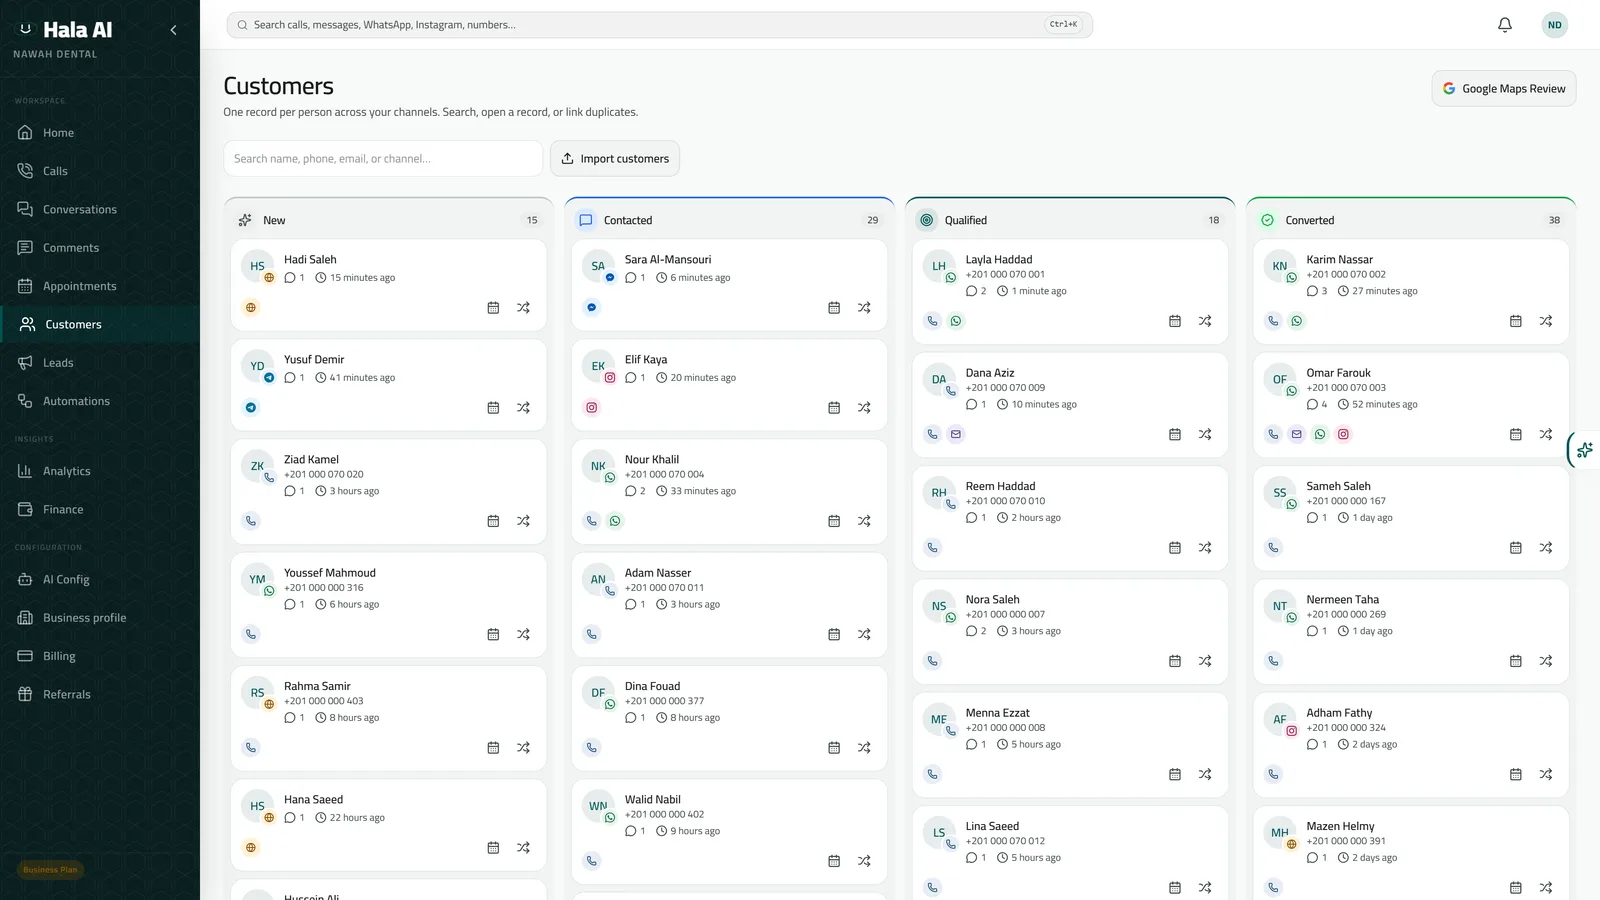Collapse the sidebar with the chevron arrow
The height and width of the screenshot is (900, 1600).
[x=173, y=30]
